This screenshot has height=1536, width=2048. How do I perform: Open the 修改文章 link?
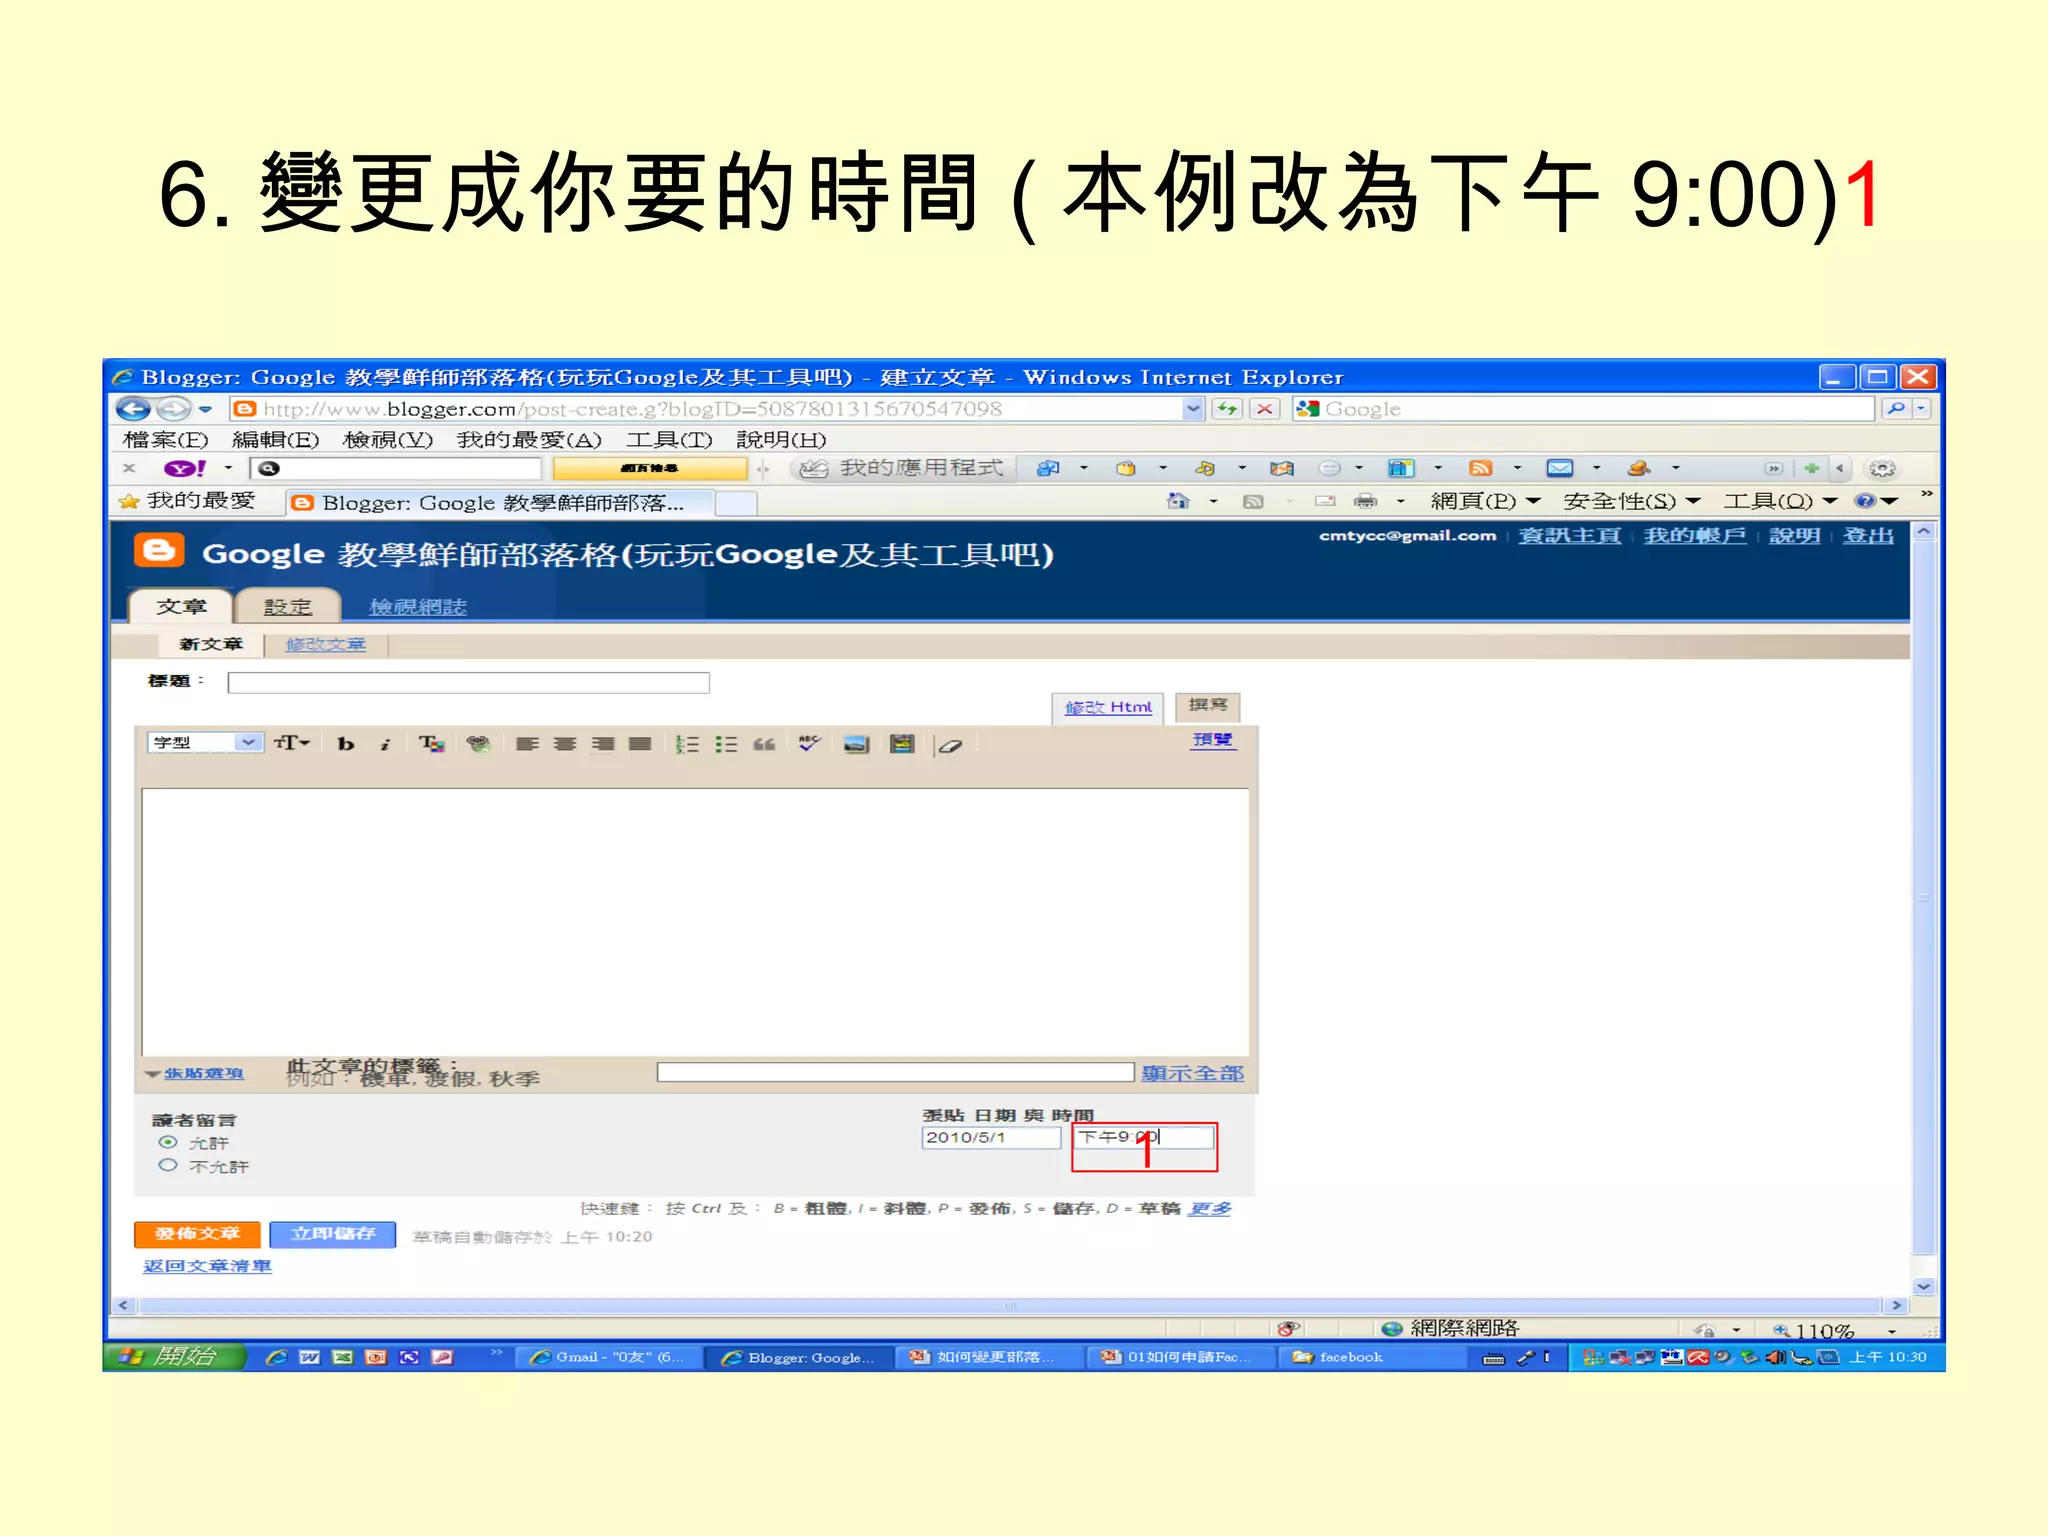coord(326,644)
